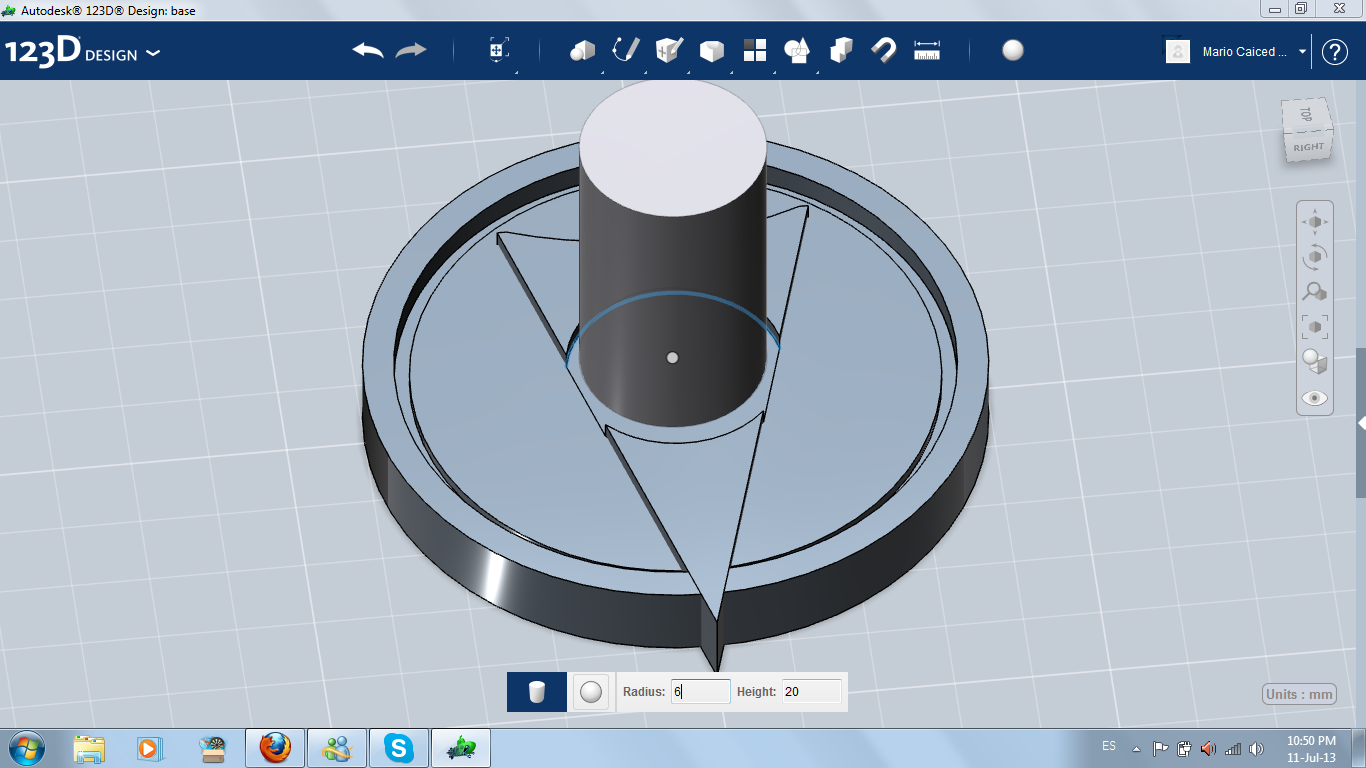1366x768 pixels.
Task: Toggle the Snap magnet tool
Action: pyautogui.click(x=884, y=50)
